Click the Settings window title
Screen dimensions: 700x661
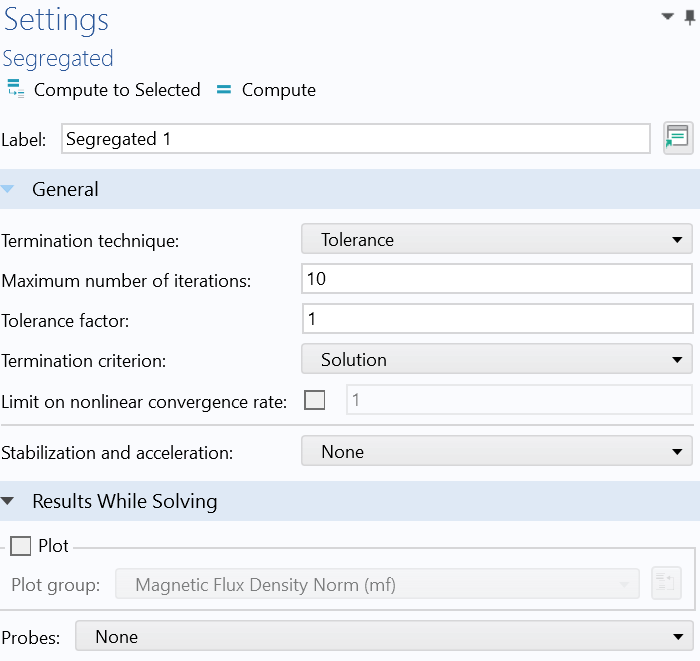56,20
